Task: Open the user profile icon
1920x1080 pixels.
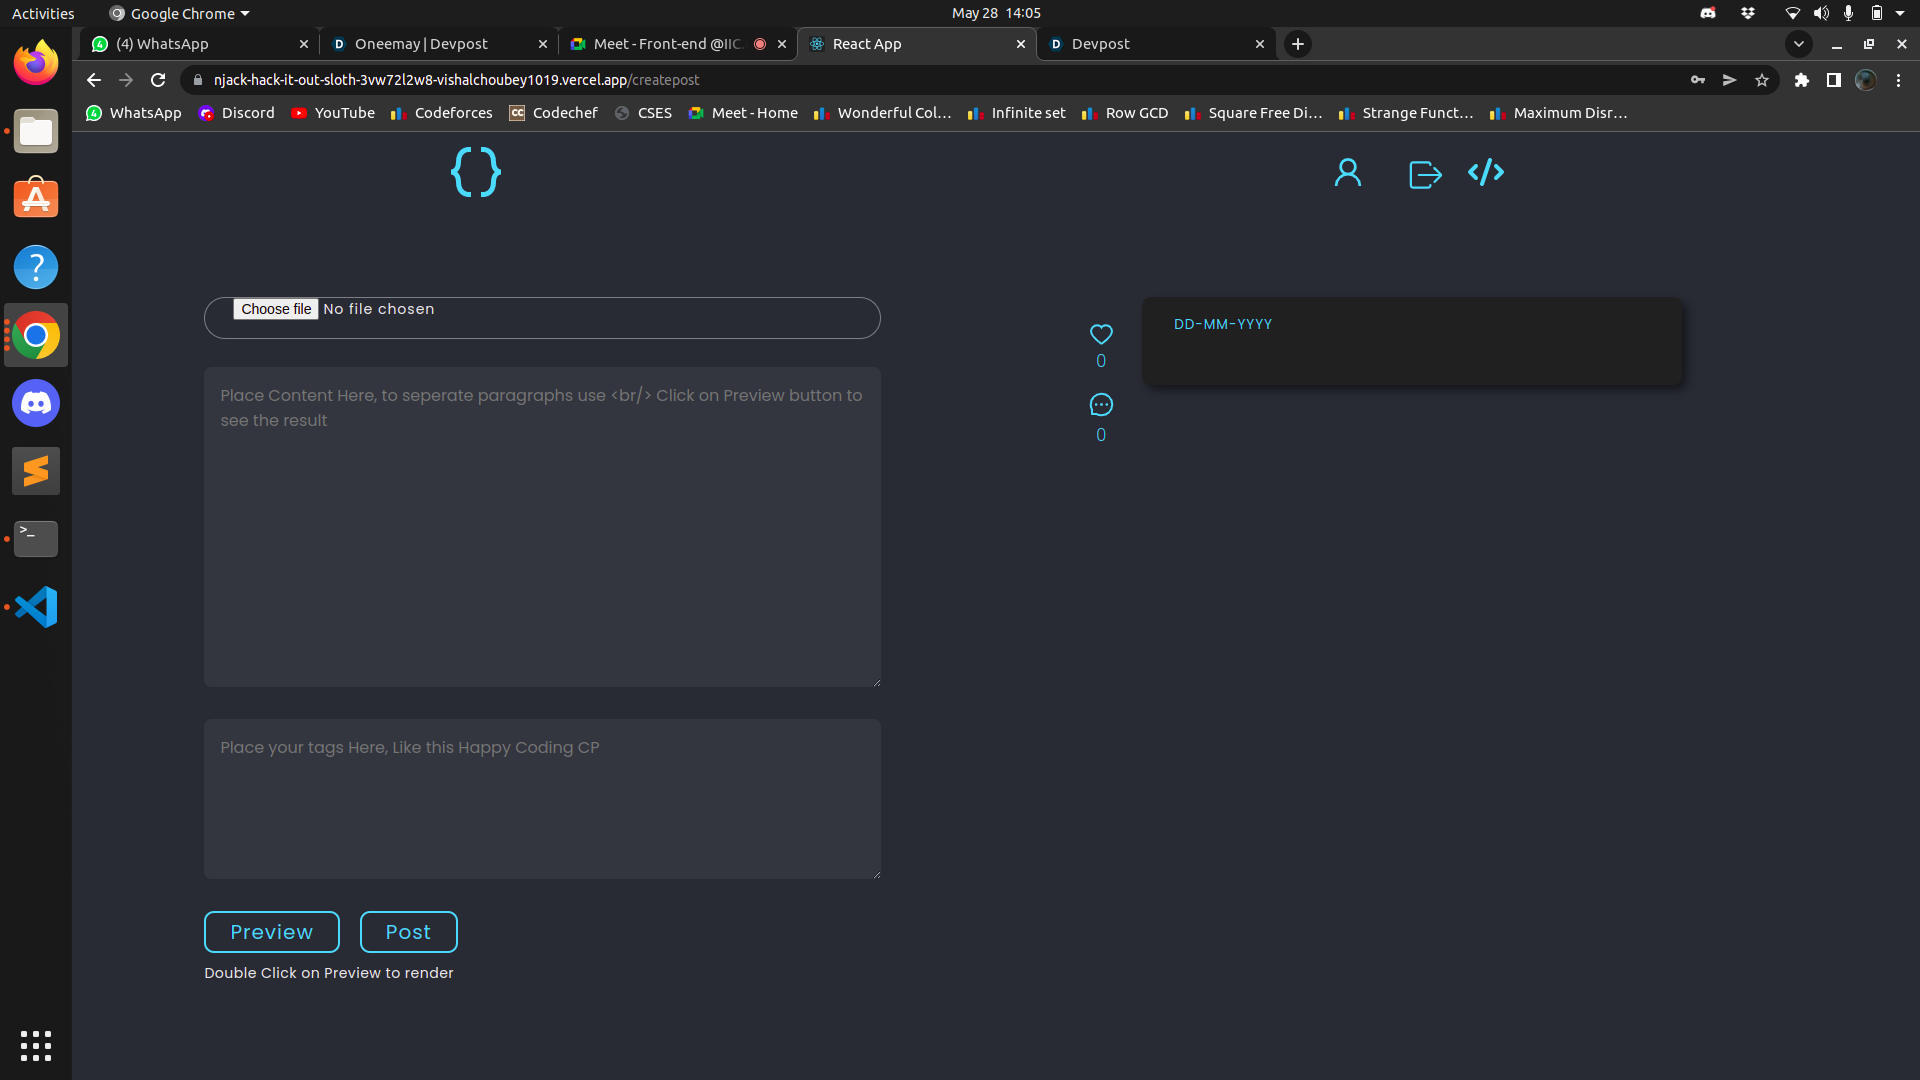Action: pos(1347,172)
